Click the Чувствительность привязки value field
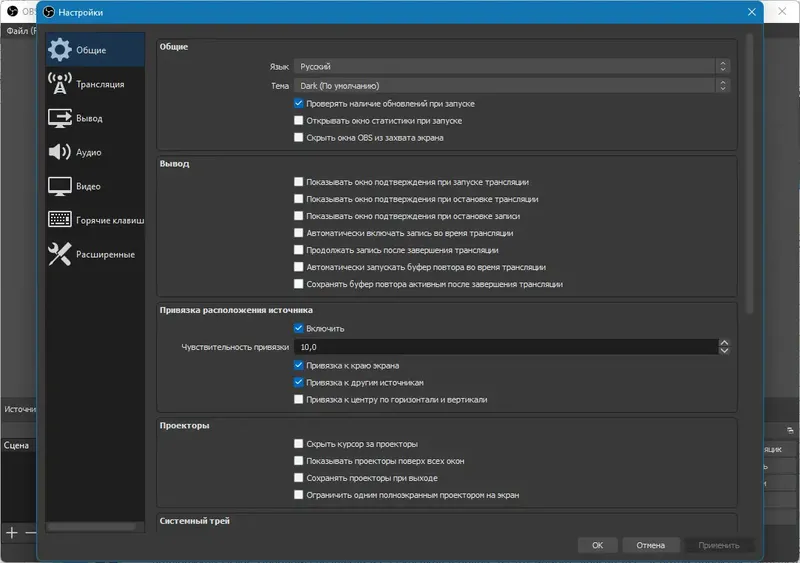This screenshot has height=563, width=800. point(505,347)
